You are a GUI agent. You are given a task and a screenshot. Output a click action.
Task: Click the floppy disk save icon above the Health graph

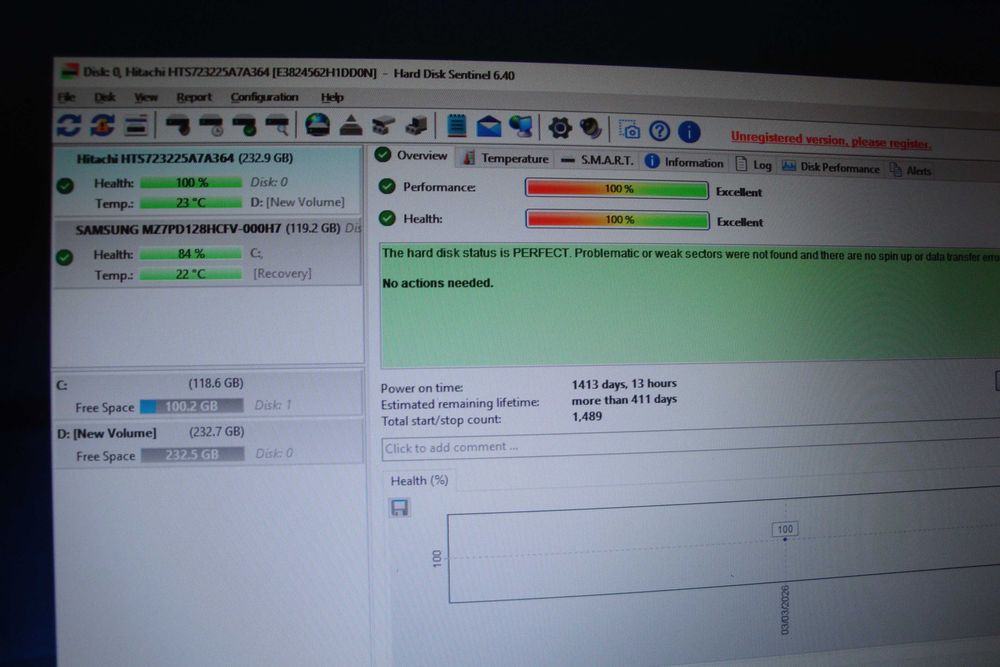pos(400,508)
